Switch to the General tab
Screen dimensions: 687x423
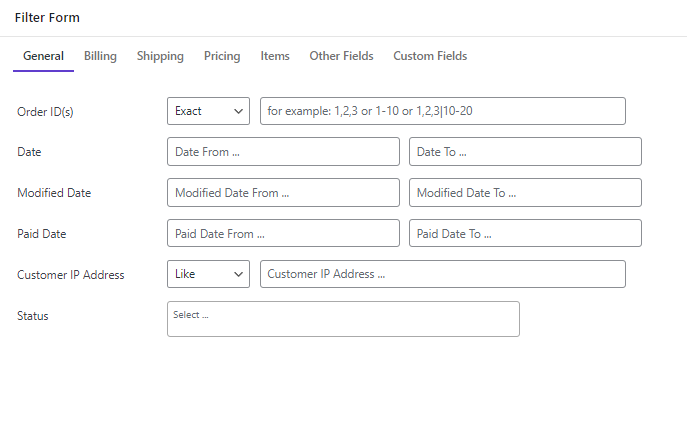pyautogui.click(x=43, y=57)
